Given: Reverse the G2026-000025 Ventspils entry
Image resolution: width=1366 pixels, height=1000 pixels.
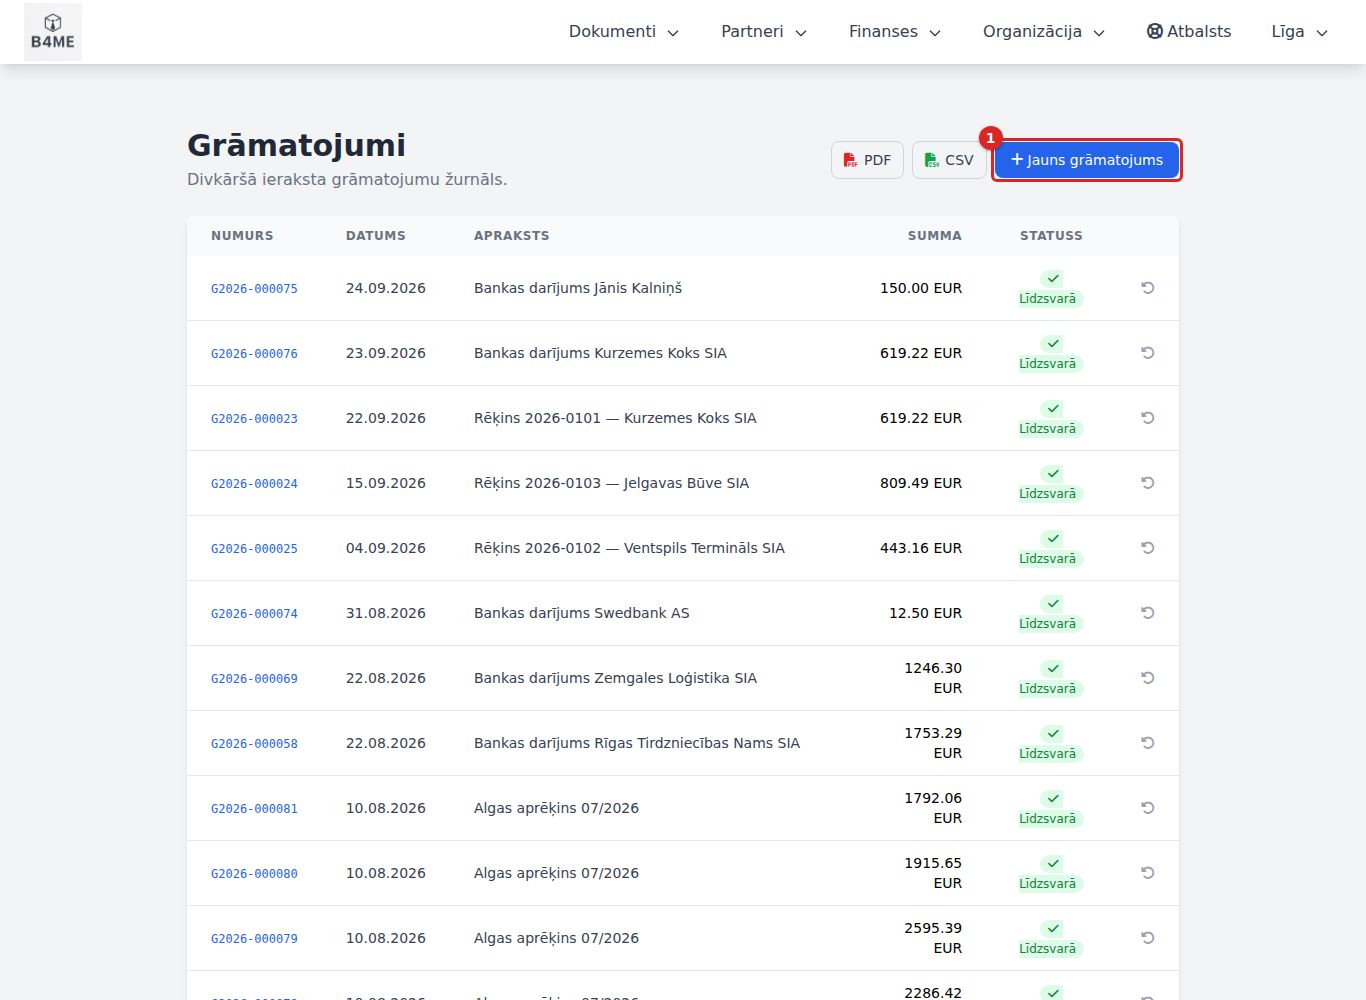Looking at the screenshot, I should [1148, 548].
